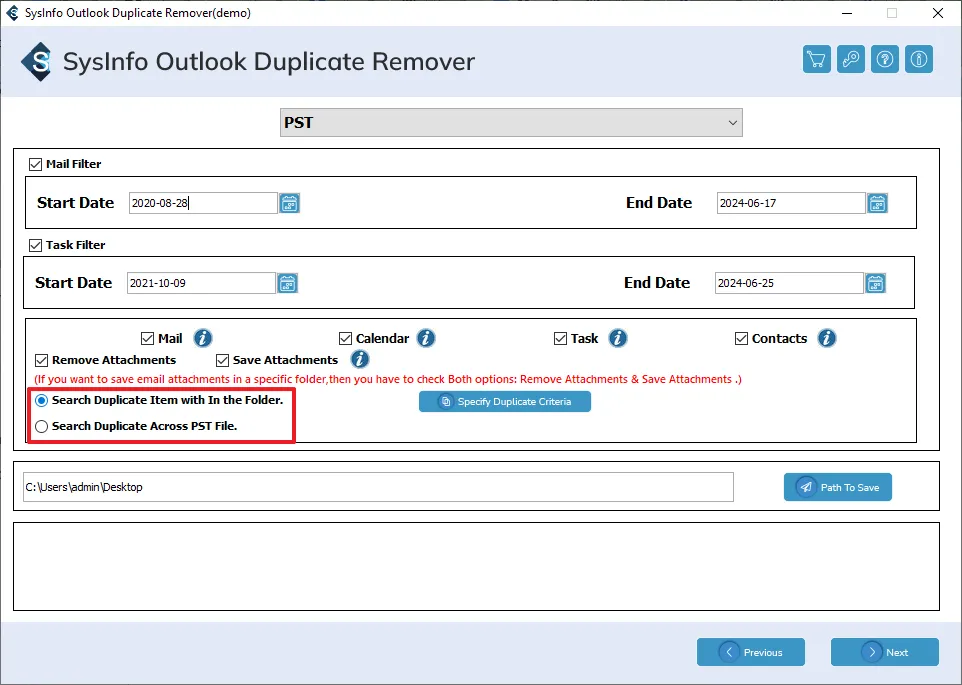Click Mail Filter Start Date field 2020-08-28
Viewport: 962px width, 685px height.
click(x=203, y=203)
